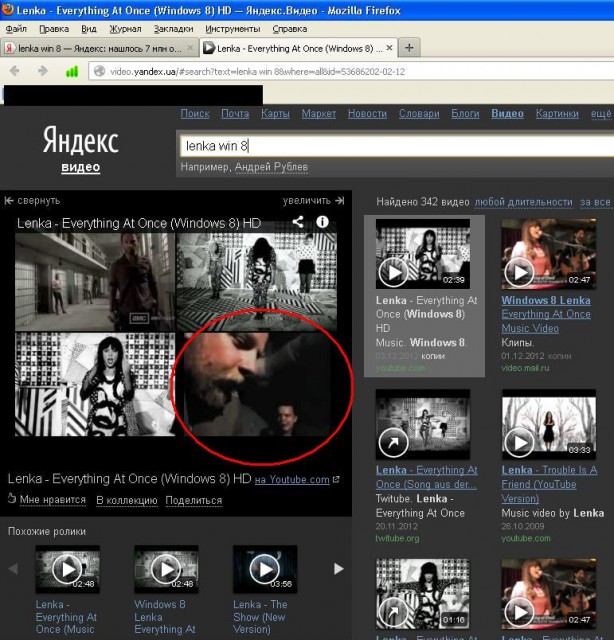Click the 'на Youtube.com' link
The image size is (614, 640).
click(292, 480)
